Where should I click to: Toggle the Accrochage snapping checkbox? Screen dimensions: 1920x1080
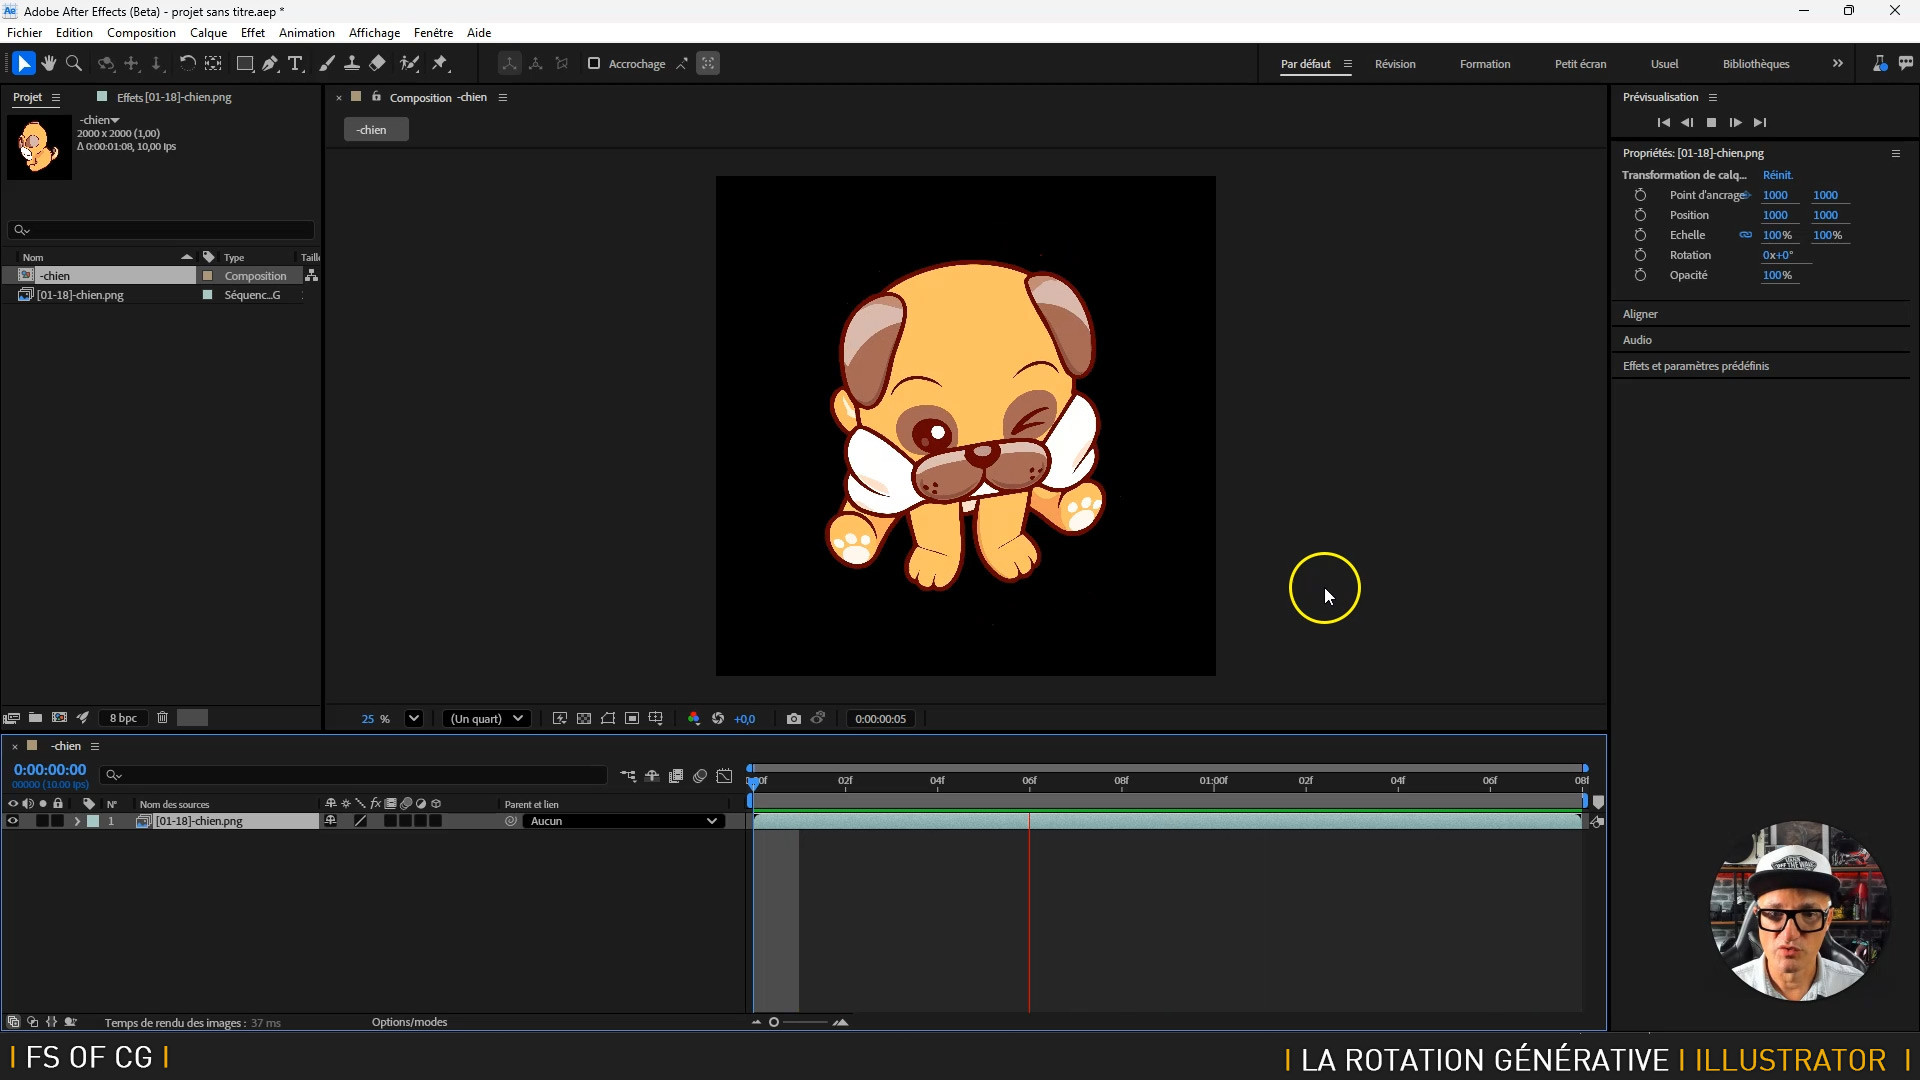click(x=594, y=63)
